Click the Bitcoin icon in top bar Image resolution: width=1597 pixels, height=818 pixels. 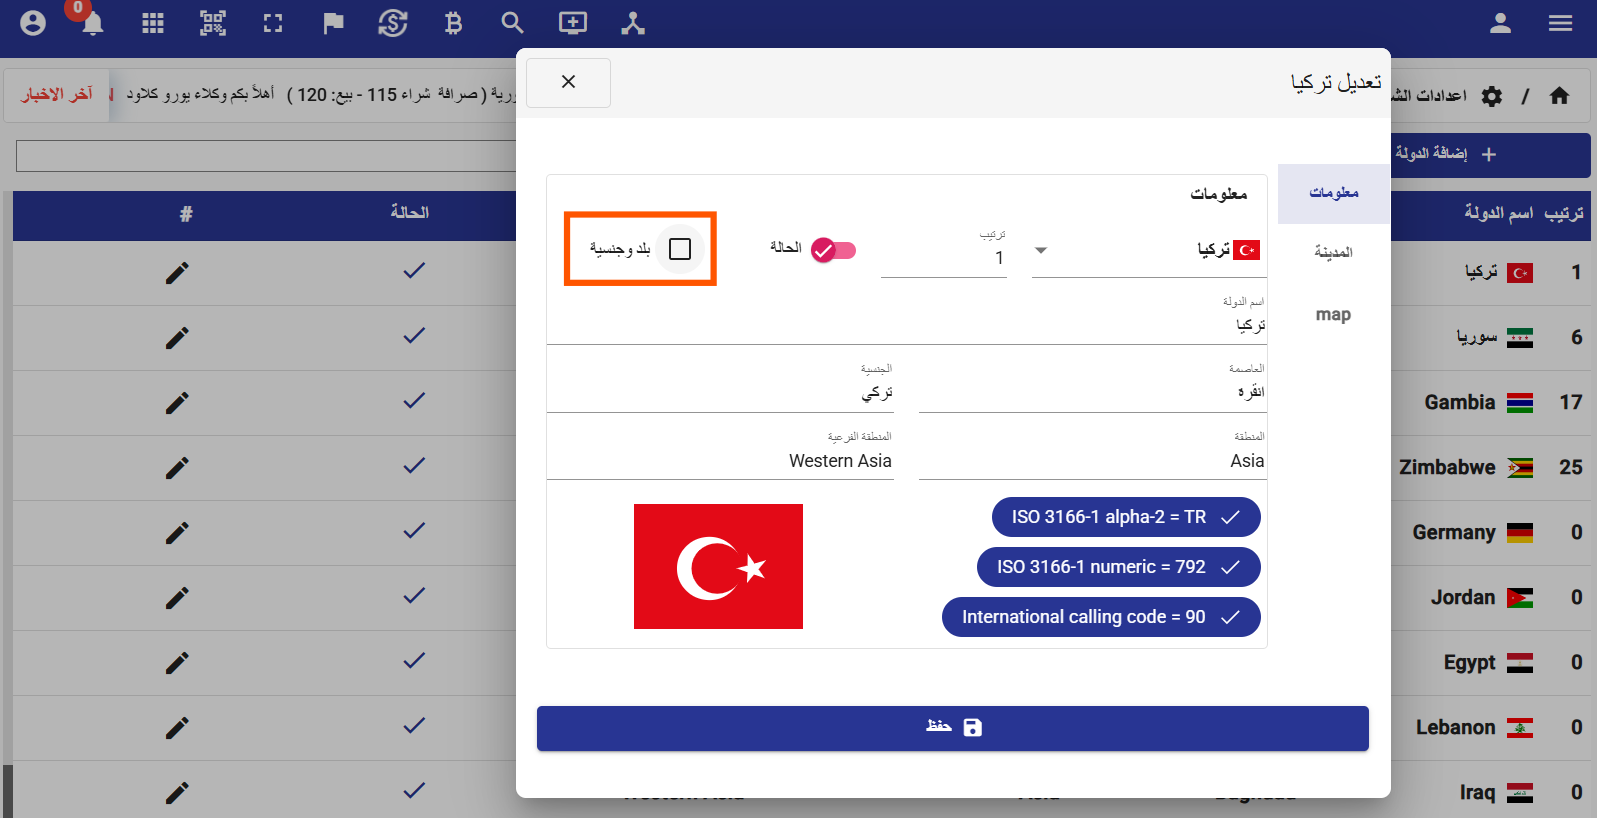(453, 24)
